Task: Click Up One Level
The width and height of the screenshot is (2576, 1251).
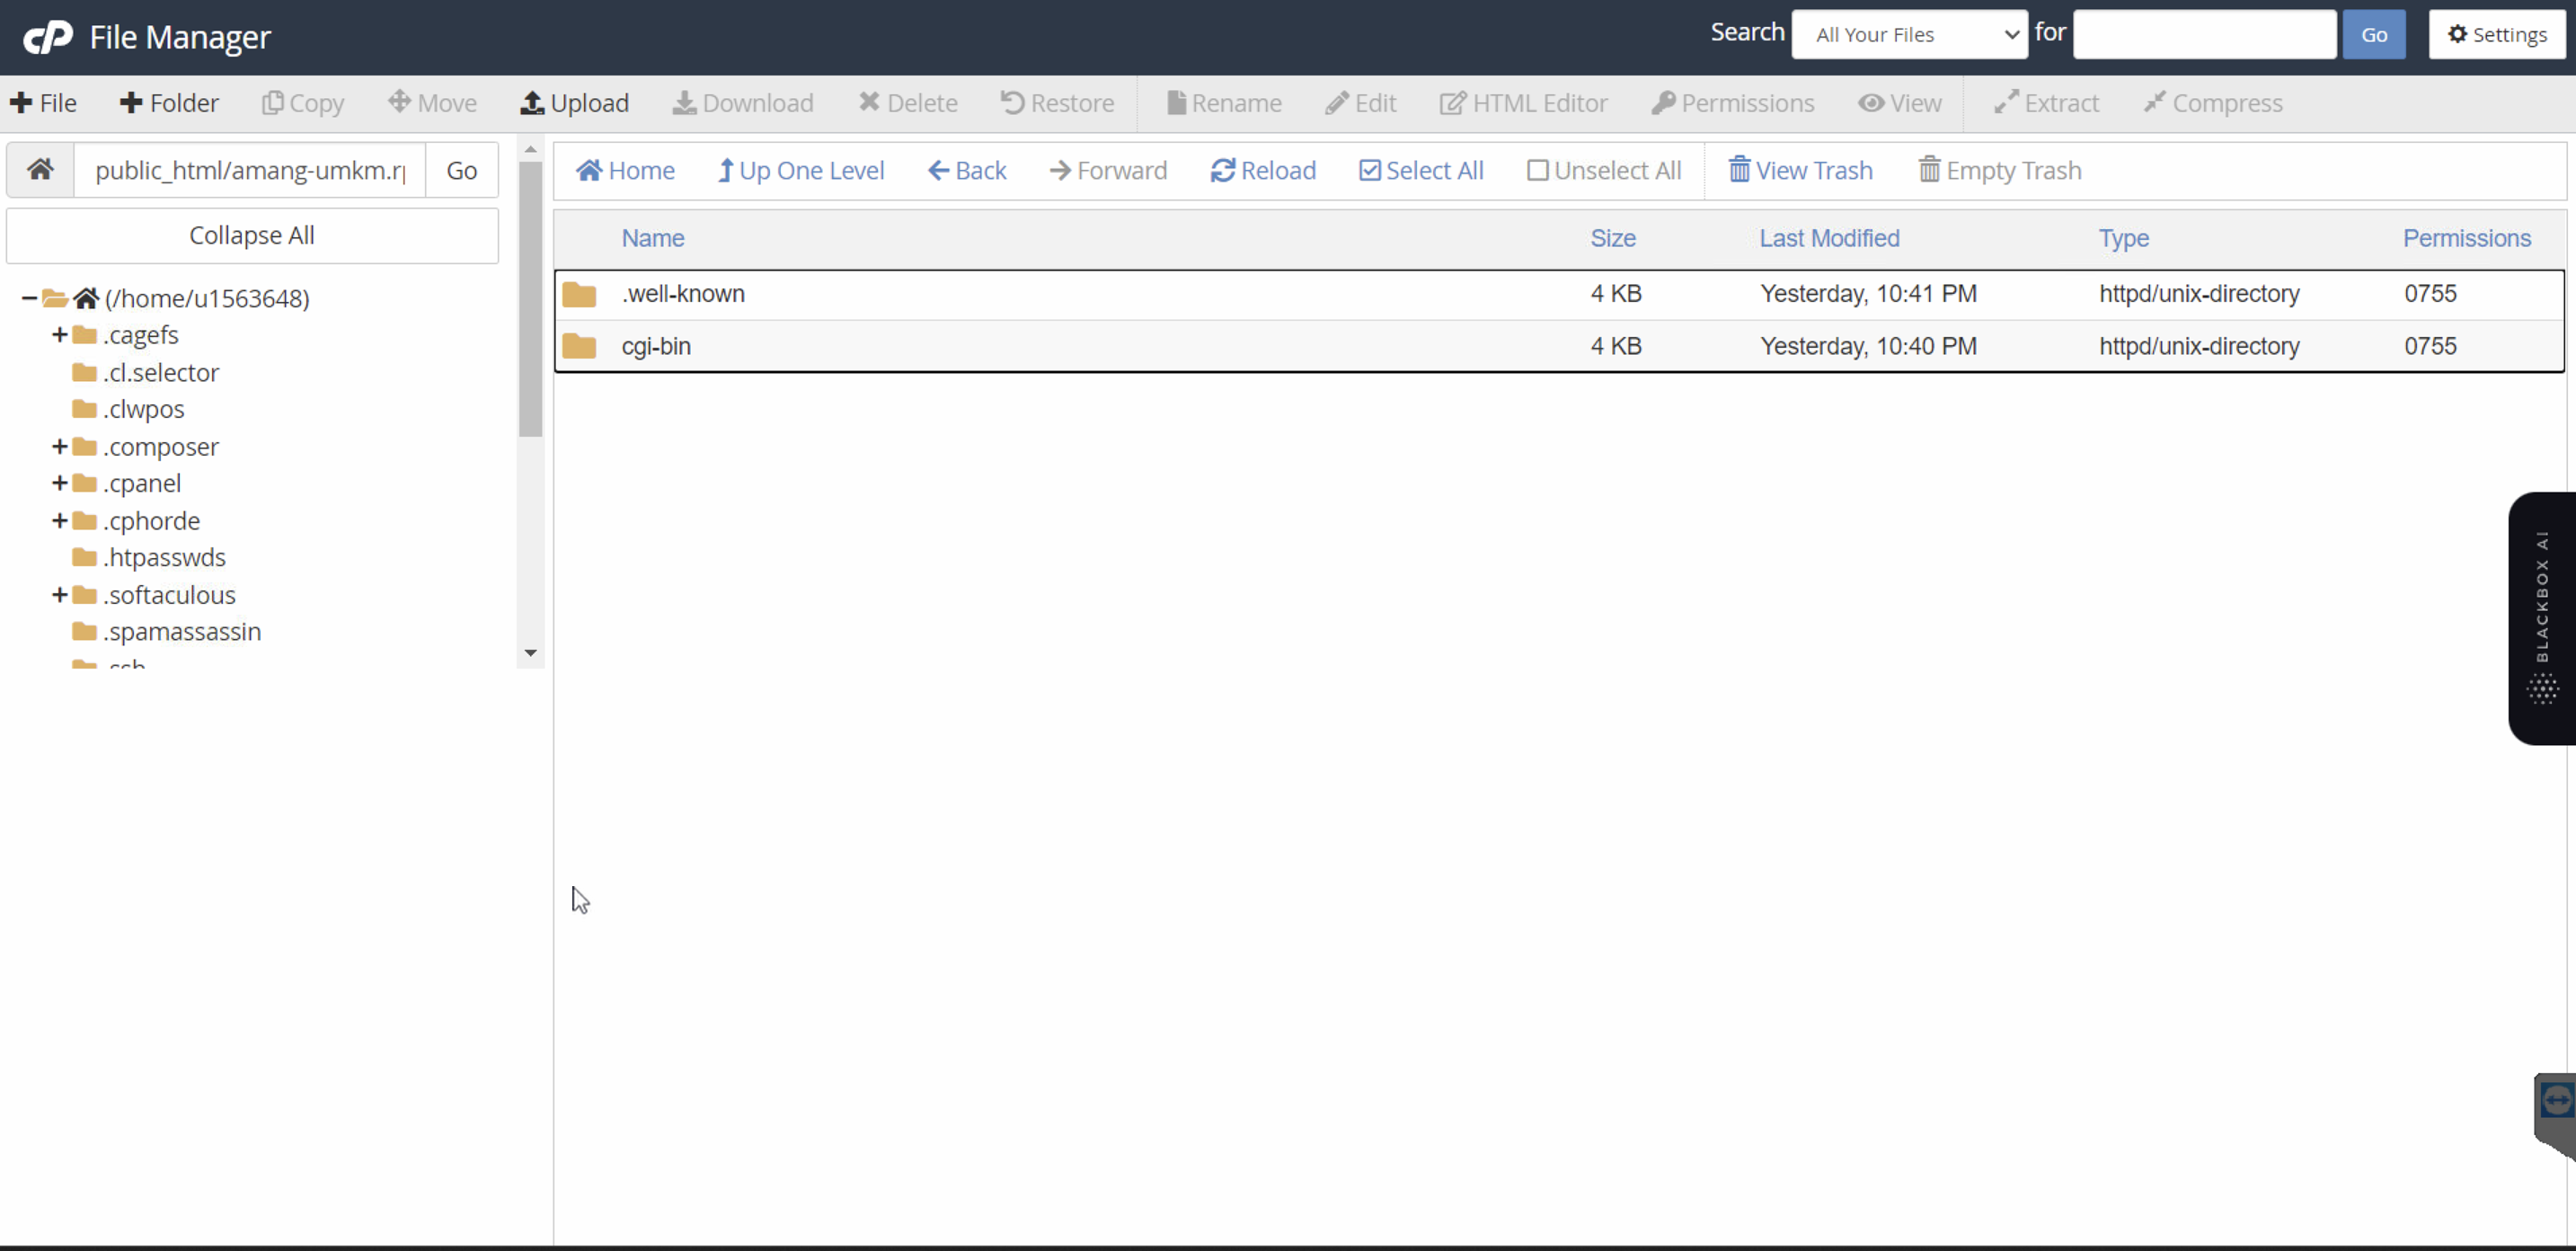Action: click(x=801, y=170)
